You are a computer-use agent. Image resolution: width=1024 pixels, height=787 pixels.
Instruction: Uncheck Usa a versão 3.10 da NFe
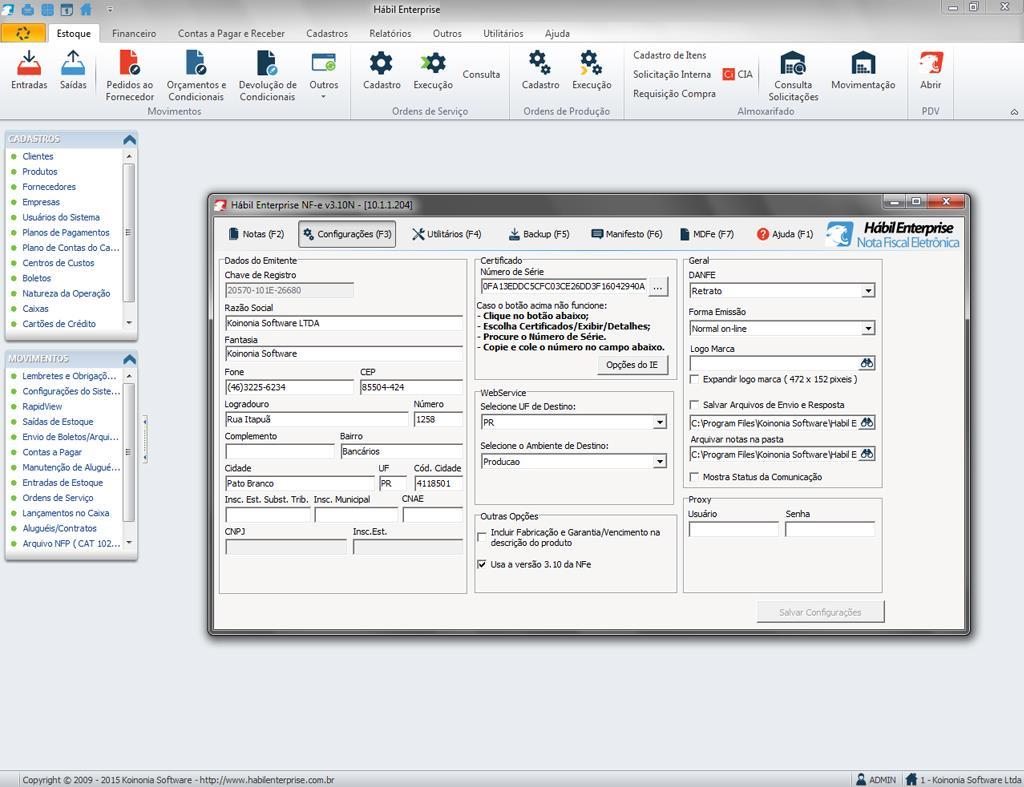click(x=482, y=564)
